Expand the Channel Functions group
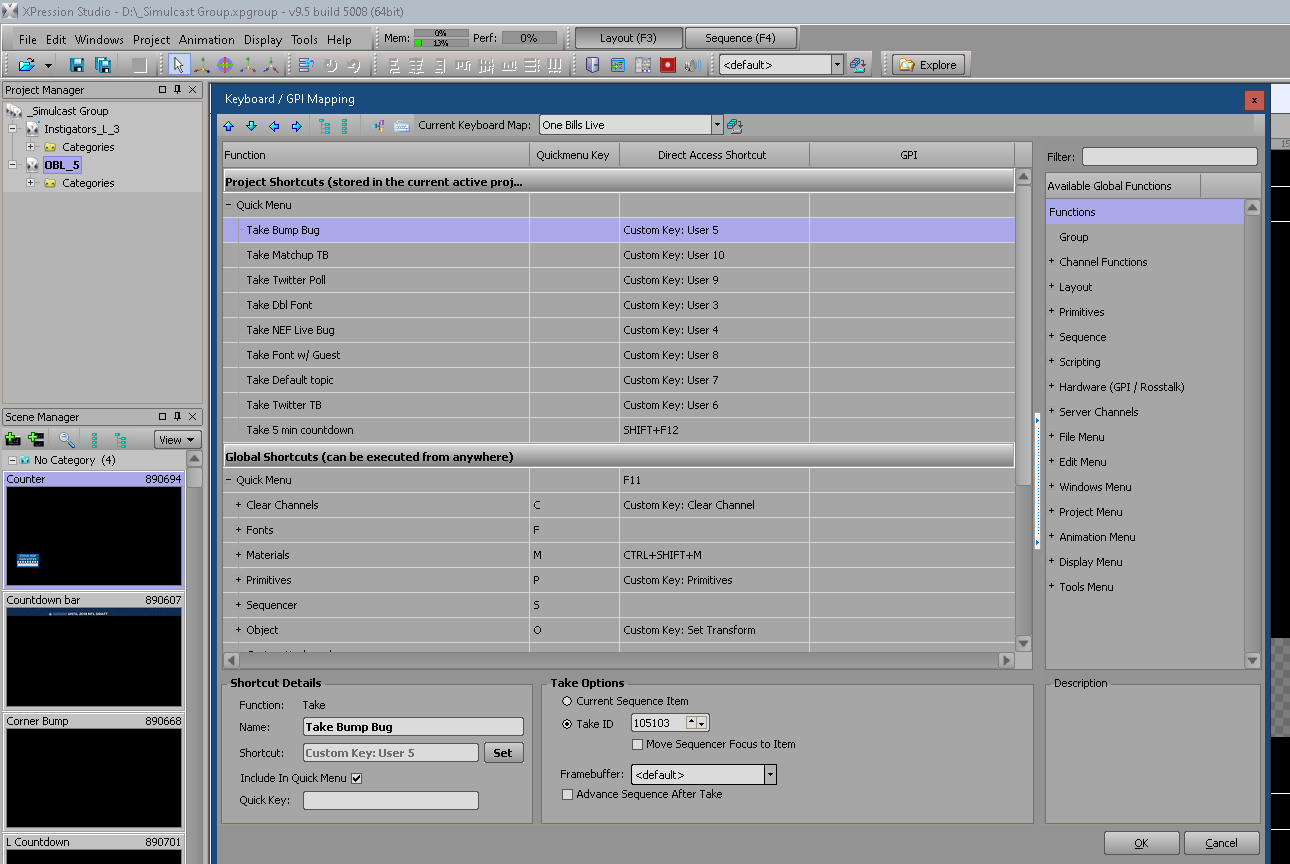 pyautogui.click(x=1052, y=262)
